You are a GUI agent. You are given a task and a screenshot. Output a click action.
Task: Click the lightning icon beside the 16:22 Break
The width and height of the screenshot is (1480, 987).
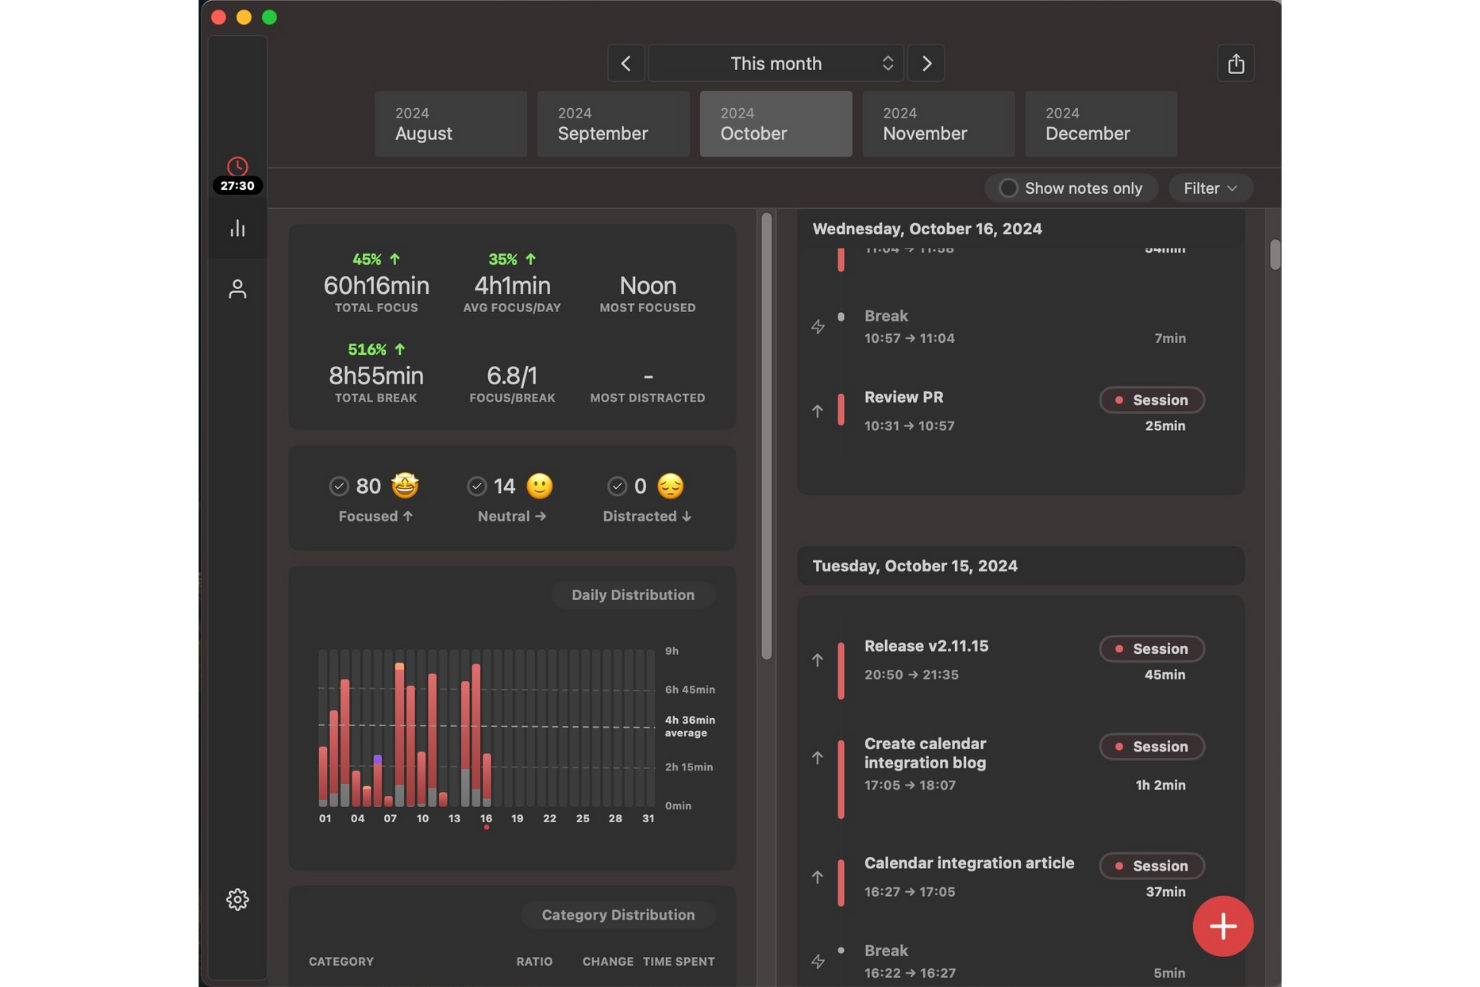(818, 961)
